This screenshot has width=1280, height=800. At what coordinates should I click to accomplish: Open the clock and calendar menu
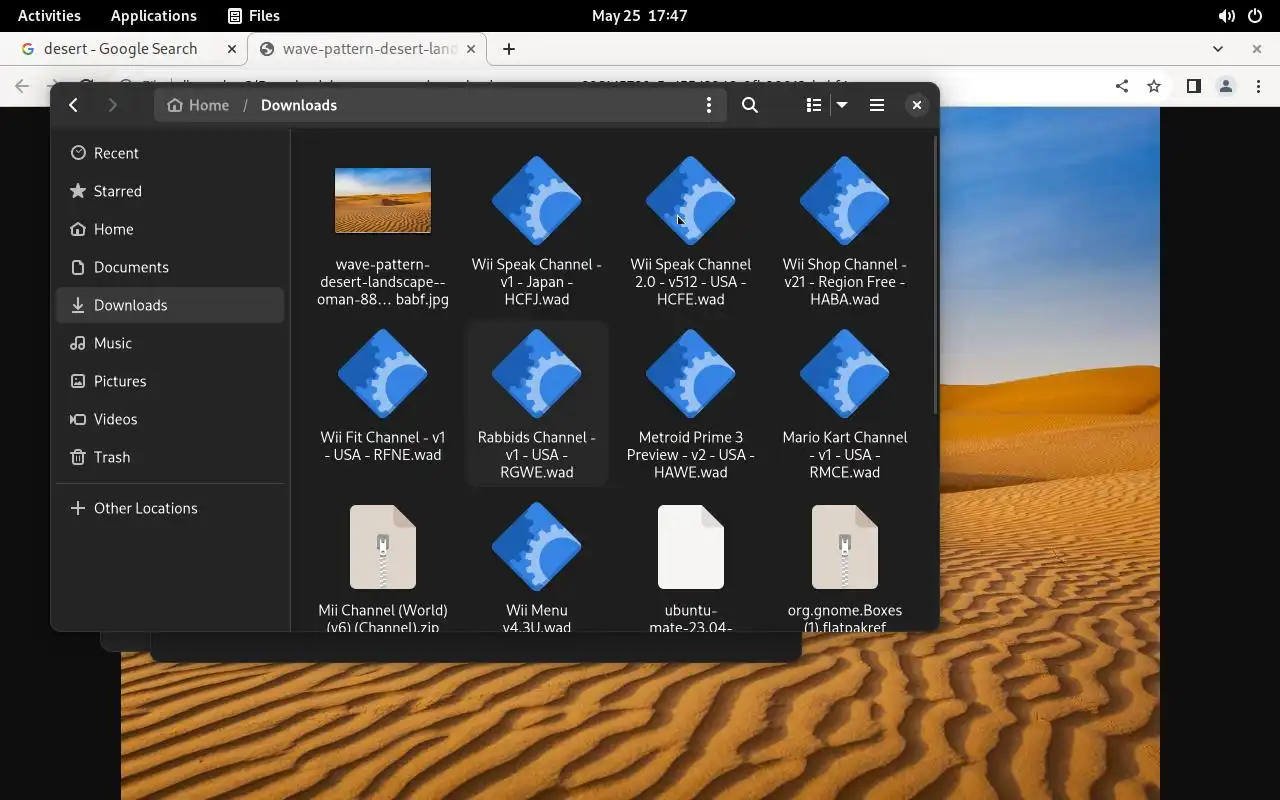(640, 15)
